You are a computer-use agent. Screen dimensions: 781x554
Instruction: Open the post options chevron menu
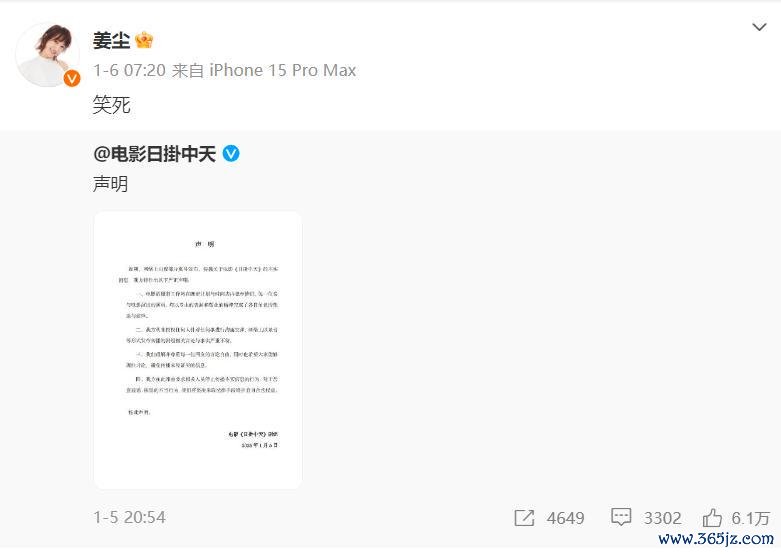759,27
